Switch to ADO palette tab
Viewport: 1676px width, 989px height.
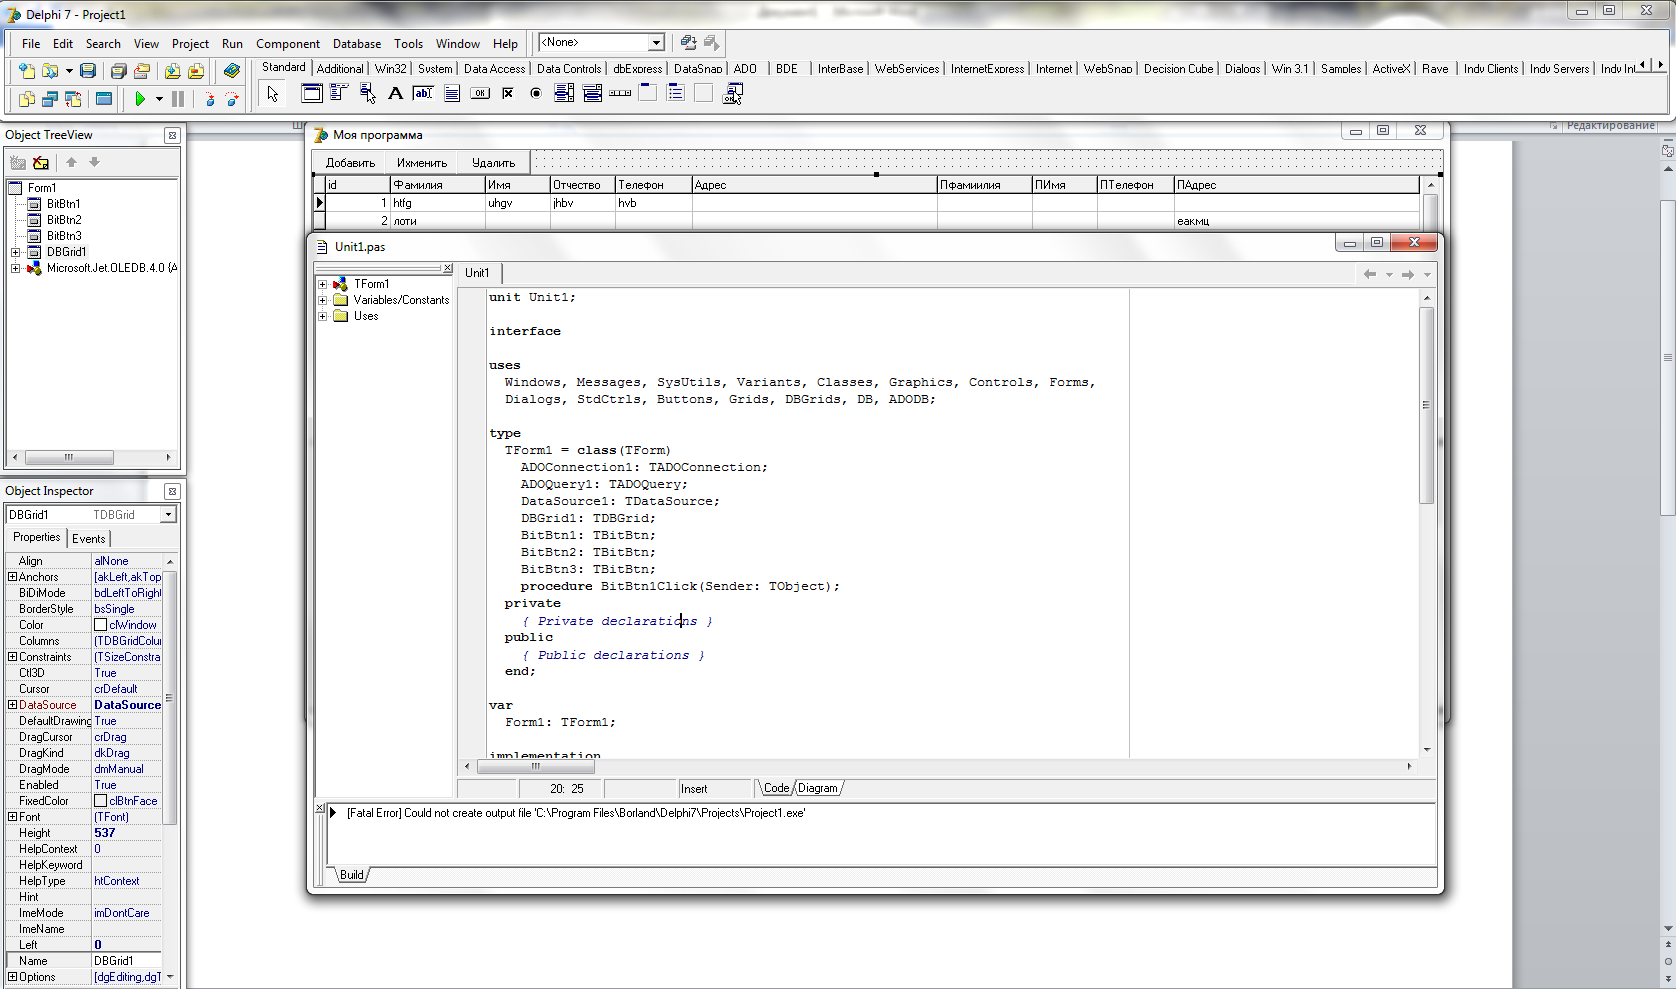point(745,68)
